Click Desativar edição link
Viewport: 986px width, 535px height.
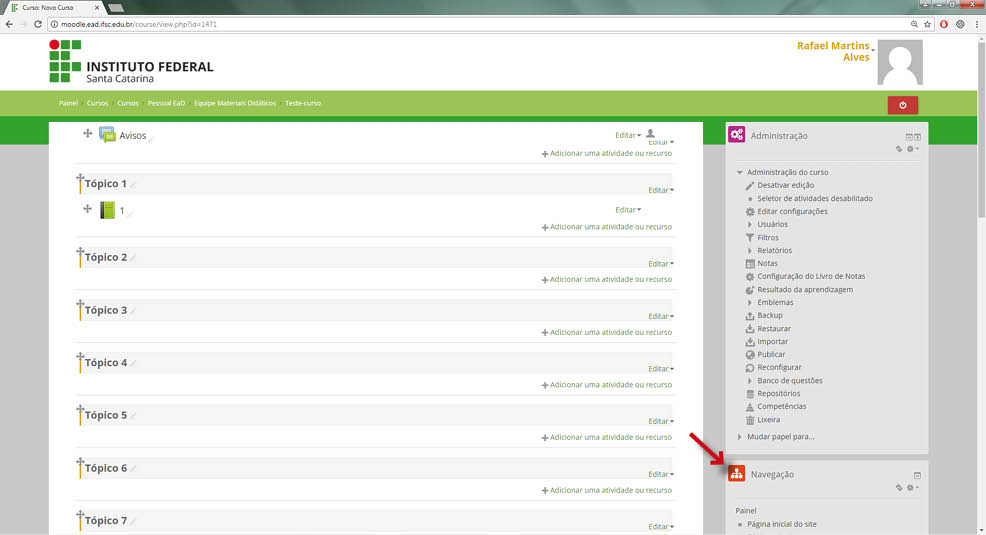[785, 185]
